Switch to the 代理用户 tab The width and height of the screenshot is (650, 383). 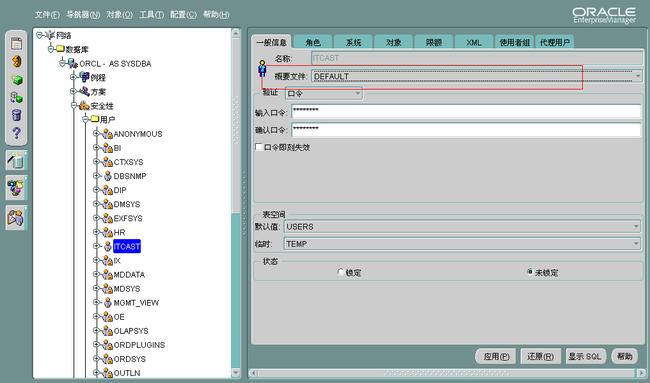554,42
